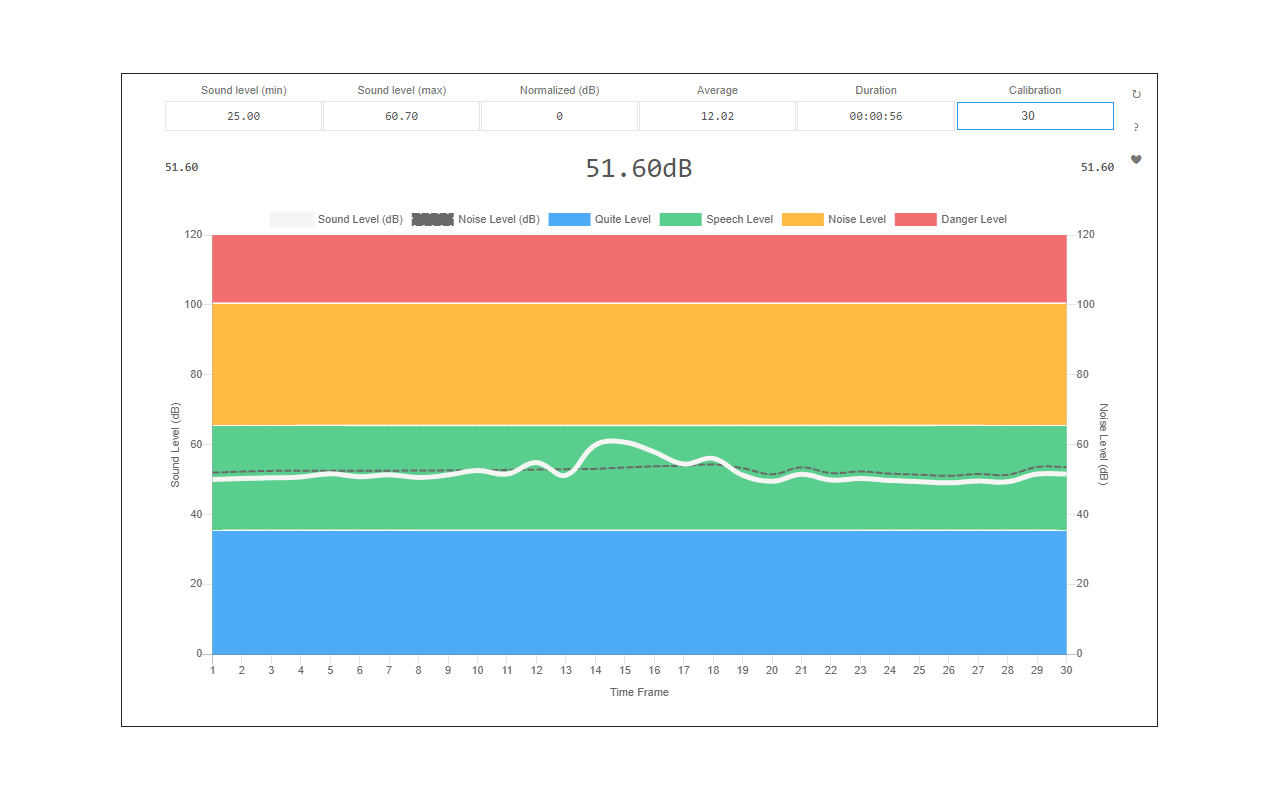
Task: Click the heart icon
Action: [1136, 159]
